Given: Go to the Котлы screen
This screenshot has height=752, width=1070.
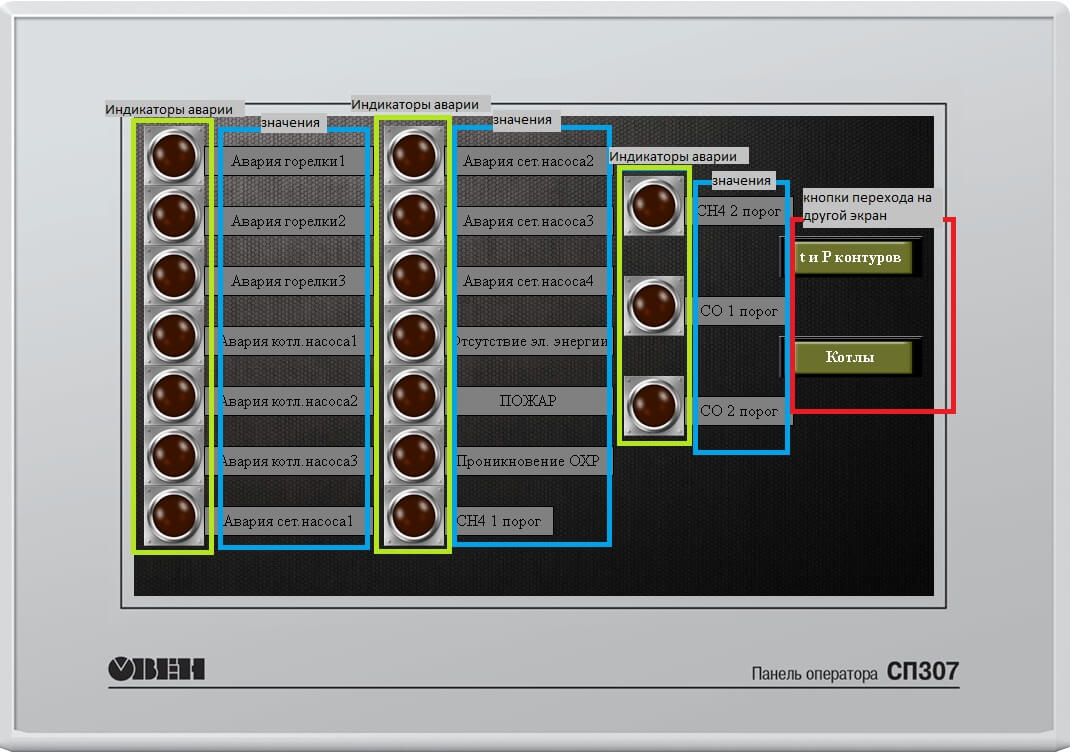Looking at the screenshot, I should coord(853,357).
